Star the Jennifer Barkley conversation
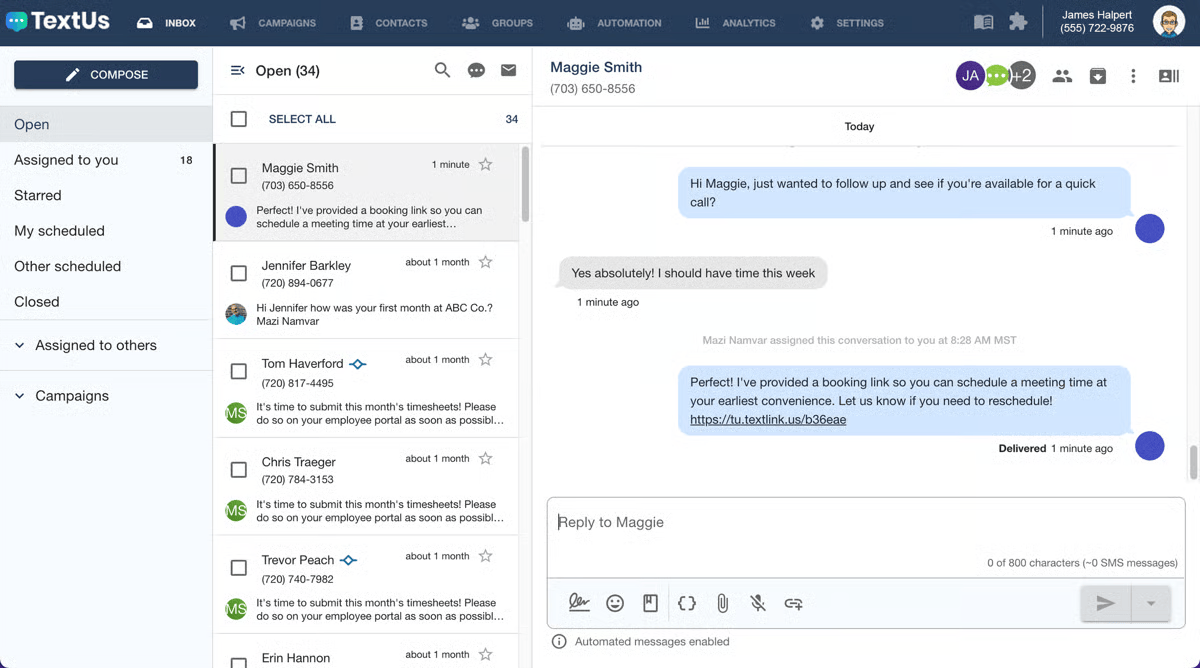 coord(486,262)
